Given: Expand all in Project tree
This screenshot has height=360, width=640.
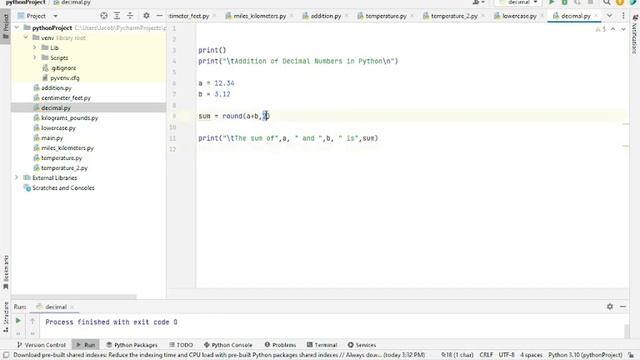Looking at the screenshot, I should 117,16.
